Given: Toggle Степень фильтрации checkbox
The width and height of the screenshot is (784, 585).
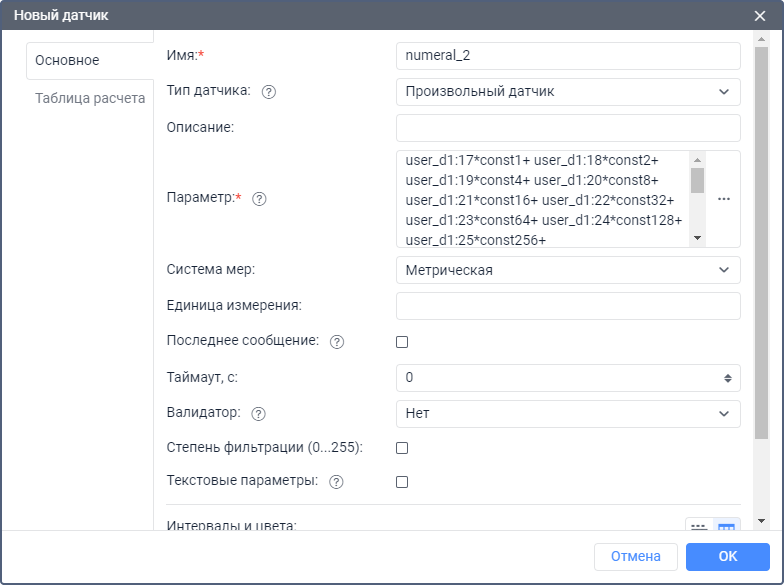Looking at the screenshot, I should click(402, 448).
